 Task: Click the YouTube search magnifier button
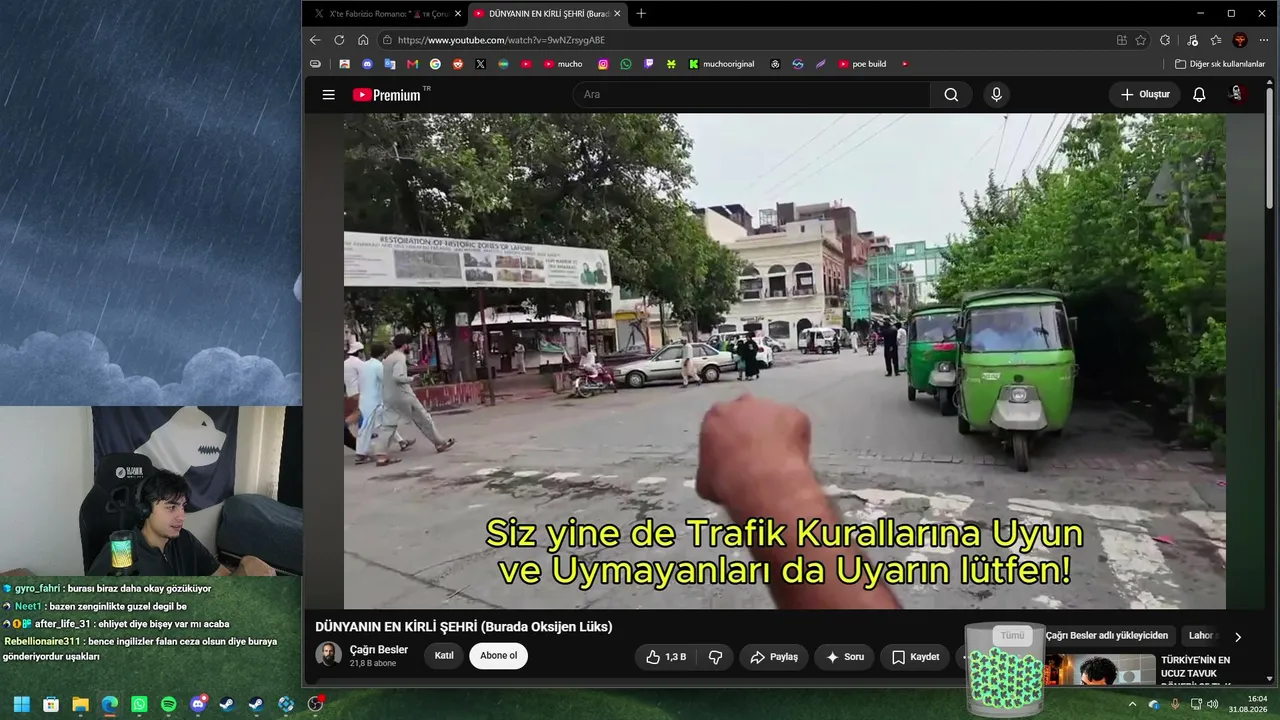click(x=951, y=95)
